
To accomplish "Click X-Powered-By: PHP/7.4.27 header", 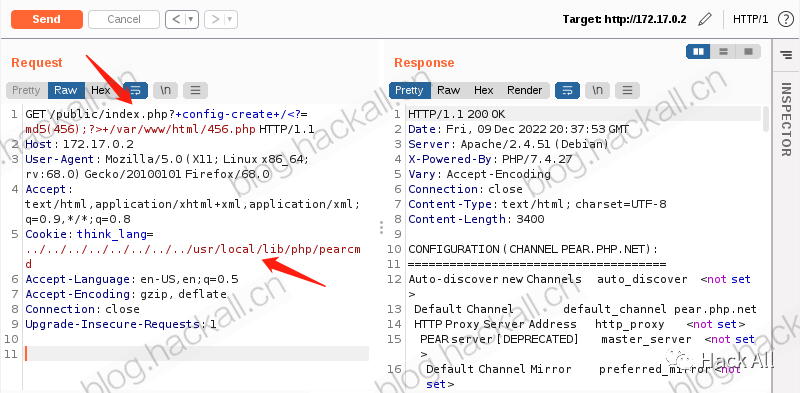I will coord(490,159).
